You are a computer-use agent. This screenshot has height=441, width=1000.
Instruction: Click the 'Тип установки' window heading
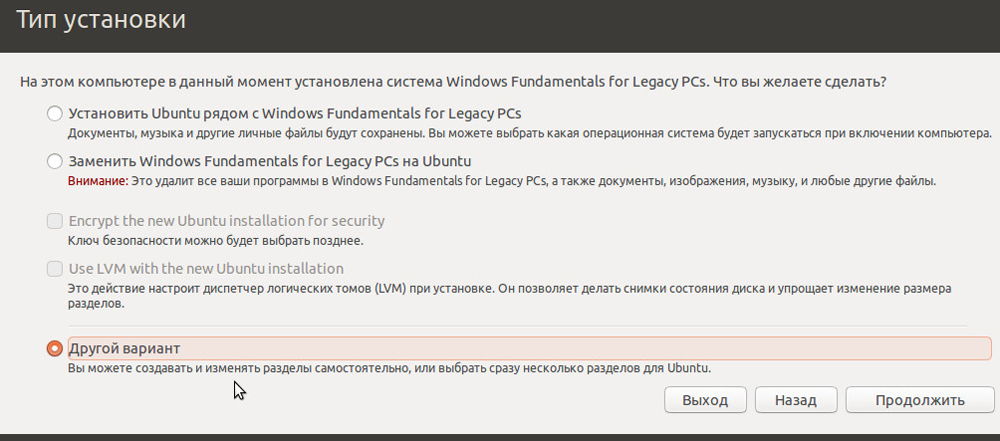coord(100,20)
